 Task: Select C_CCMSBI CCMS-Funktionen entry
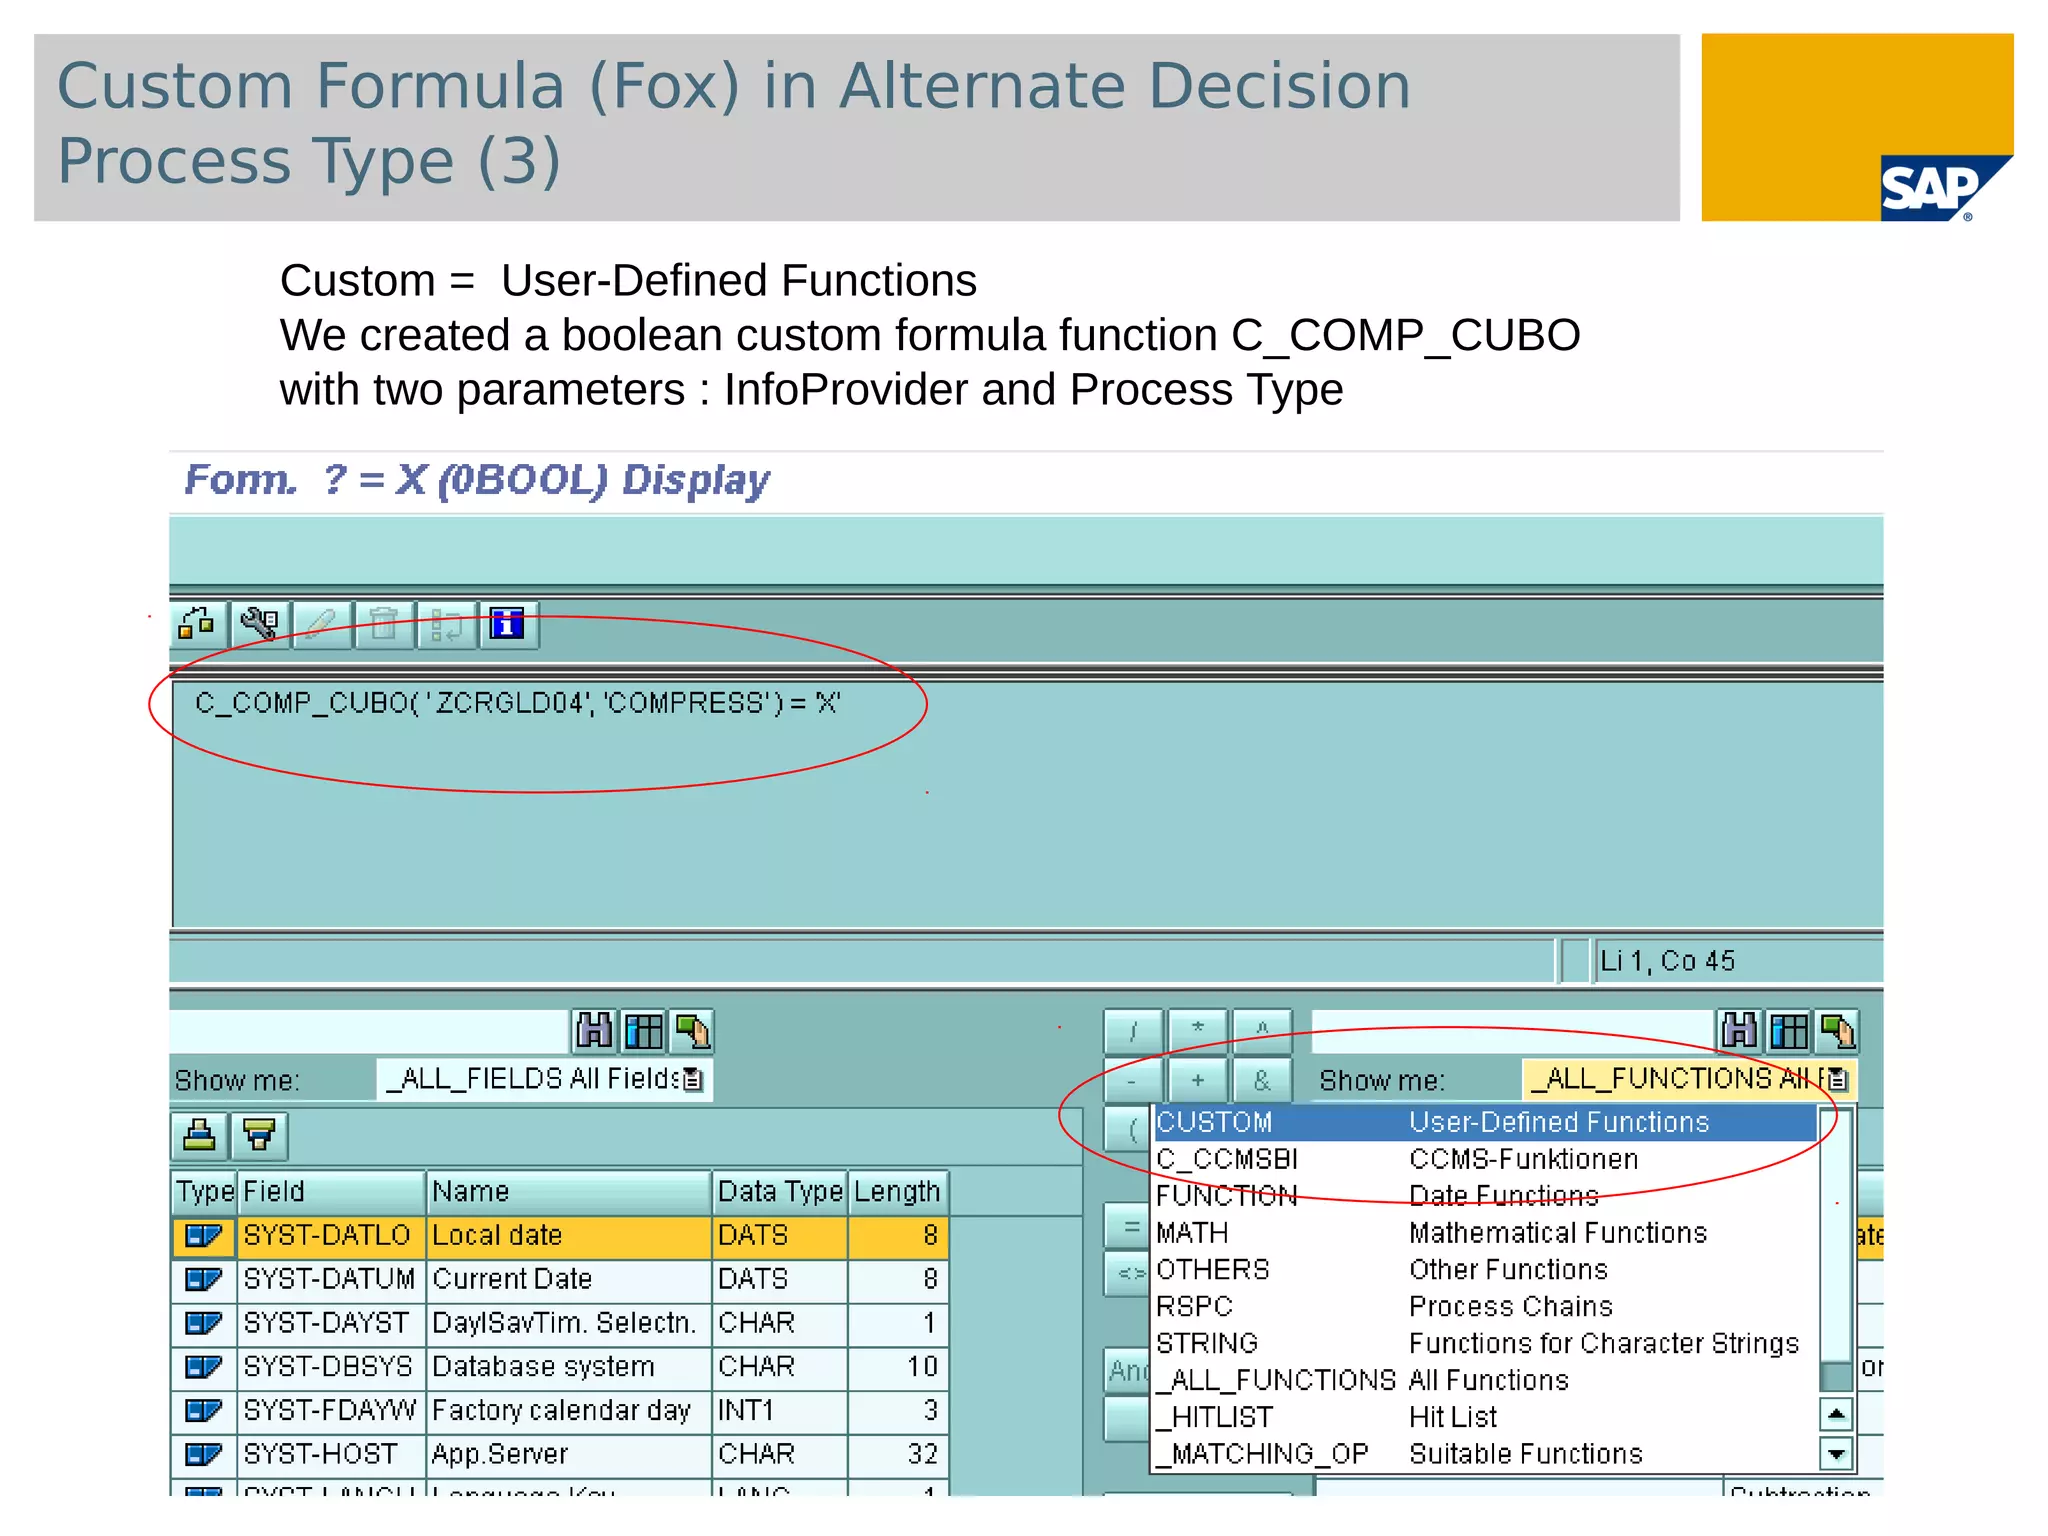click(x=1485, y=1160)
